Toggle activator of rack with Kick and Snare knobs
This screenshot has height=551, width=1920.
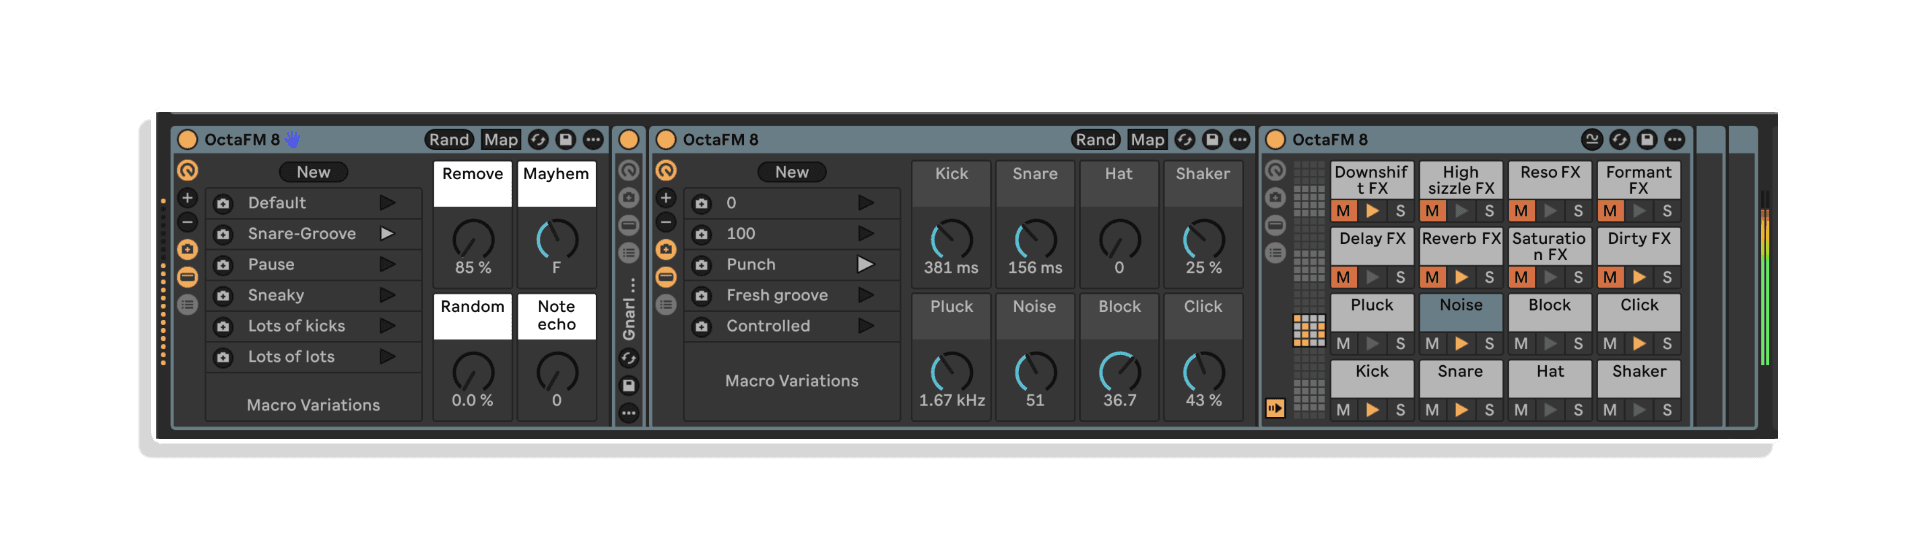point(666,140)
